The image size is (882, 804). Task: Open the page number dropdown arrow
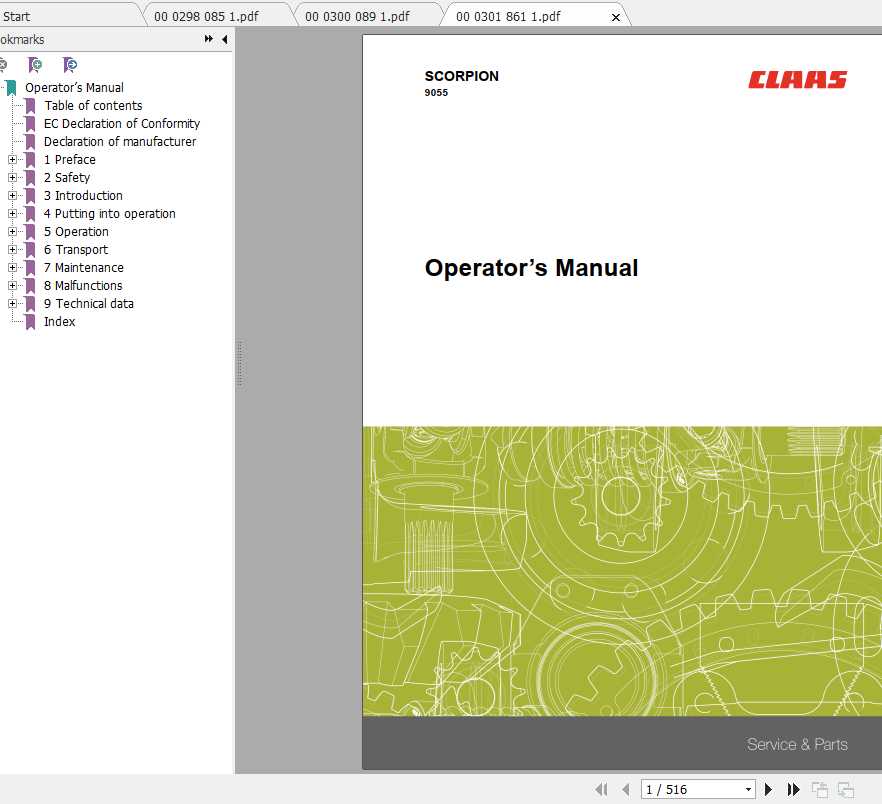[x=749, y=789]
